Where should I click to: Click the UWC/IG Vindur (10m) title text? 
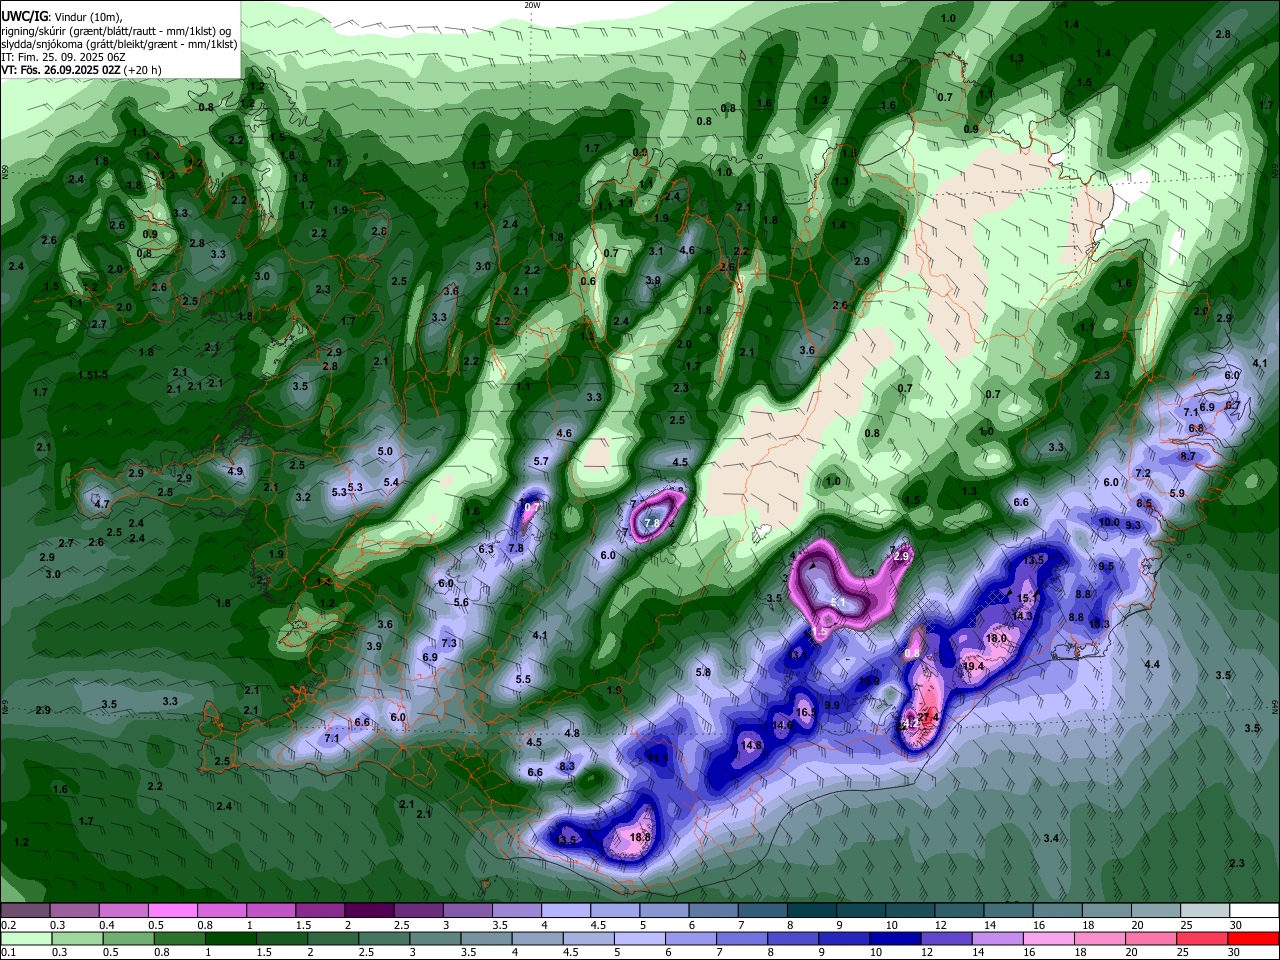pos(61,17)
